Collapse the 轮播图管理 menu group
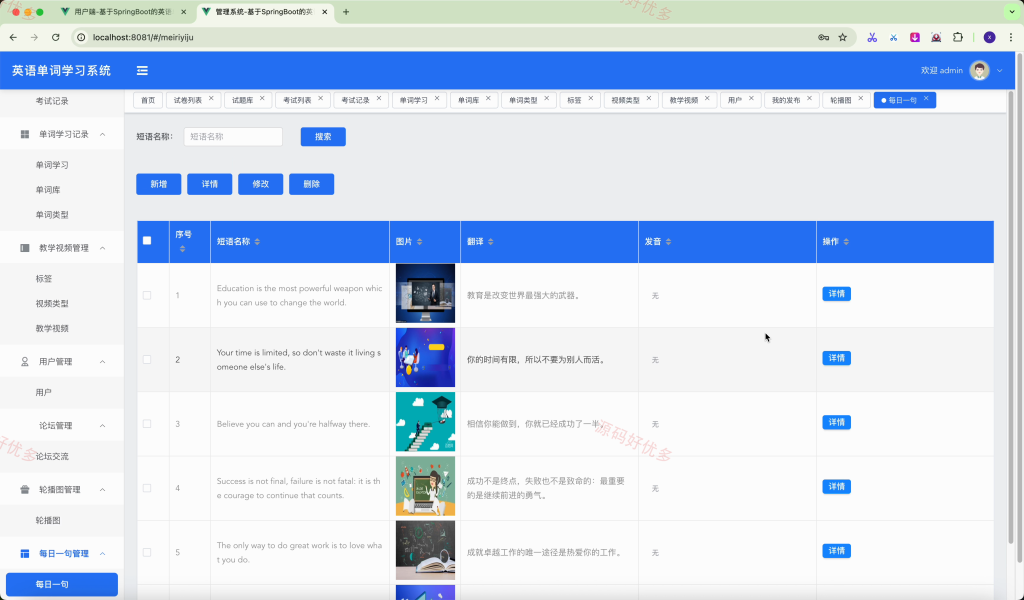 click(103, 490)
